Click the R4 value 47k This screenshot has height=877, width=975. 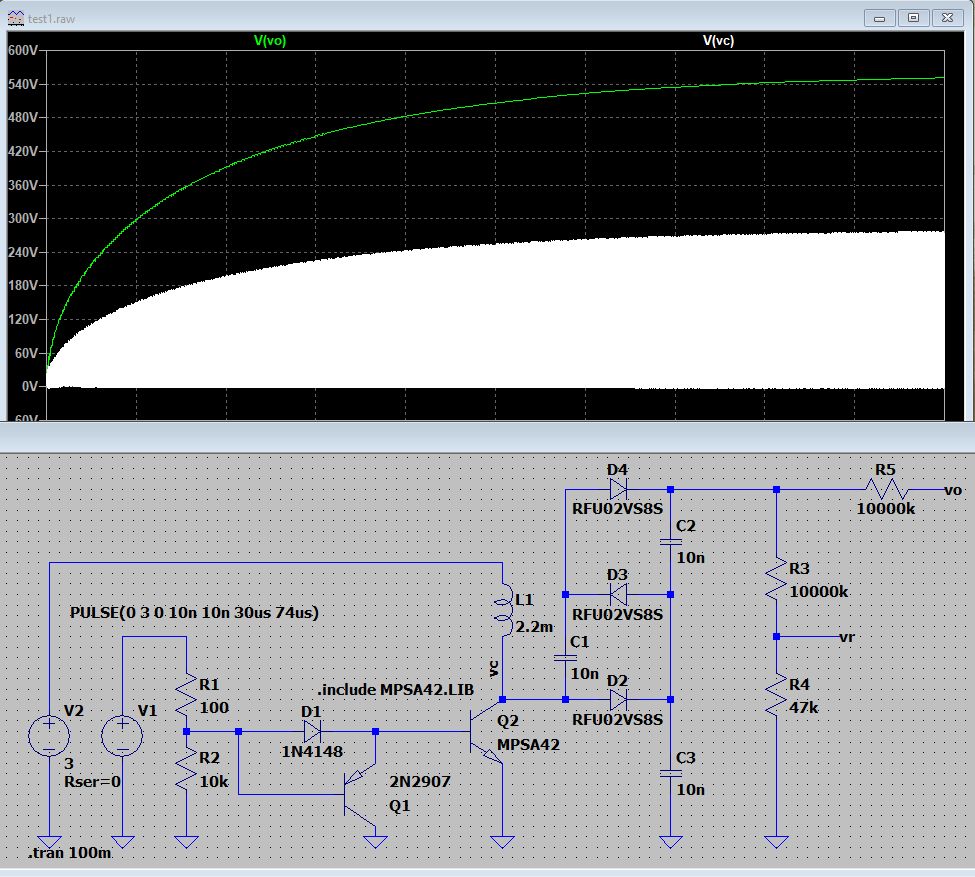[803, 708]
